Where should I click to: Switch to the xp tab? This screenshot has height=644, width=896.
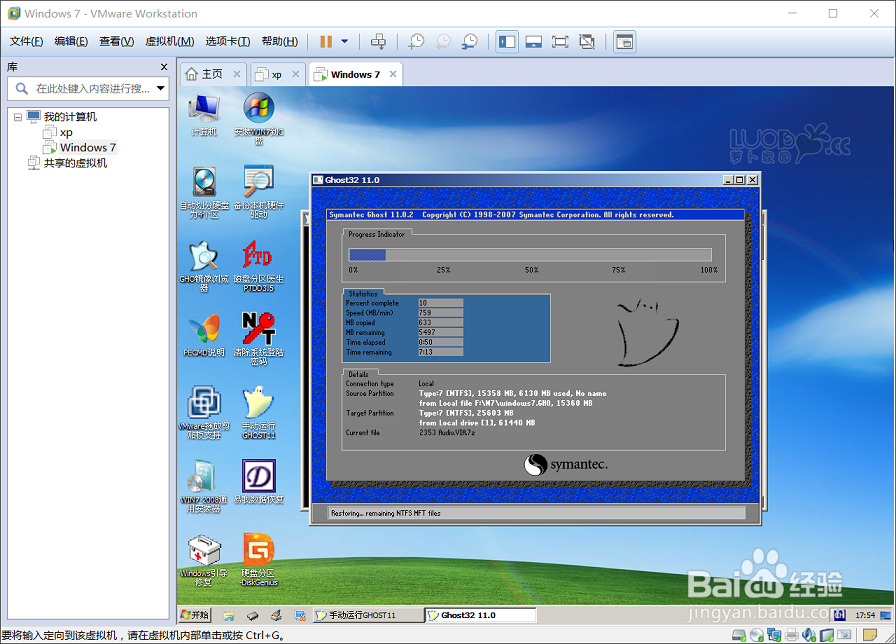[x=277, y=74]
